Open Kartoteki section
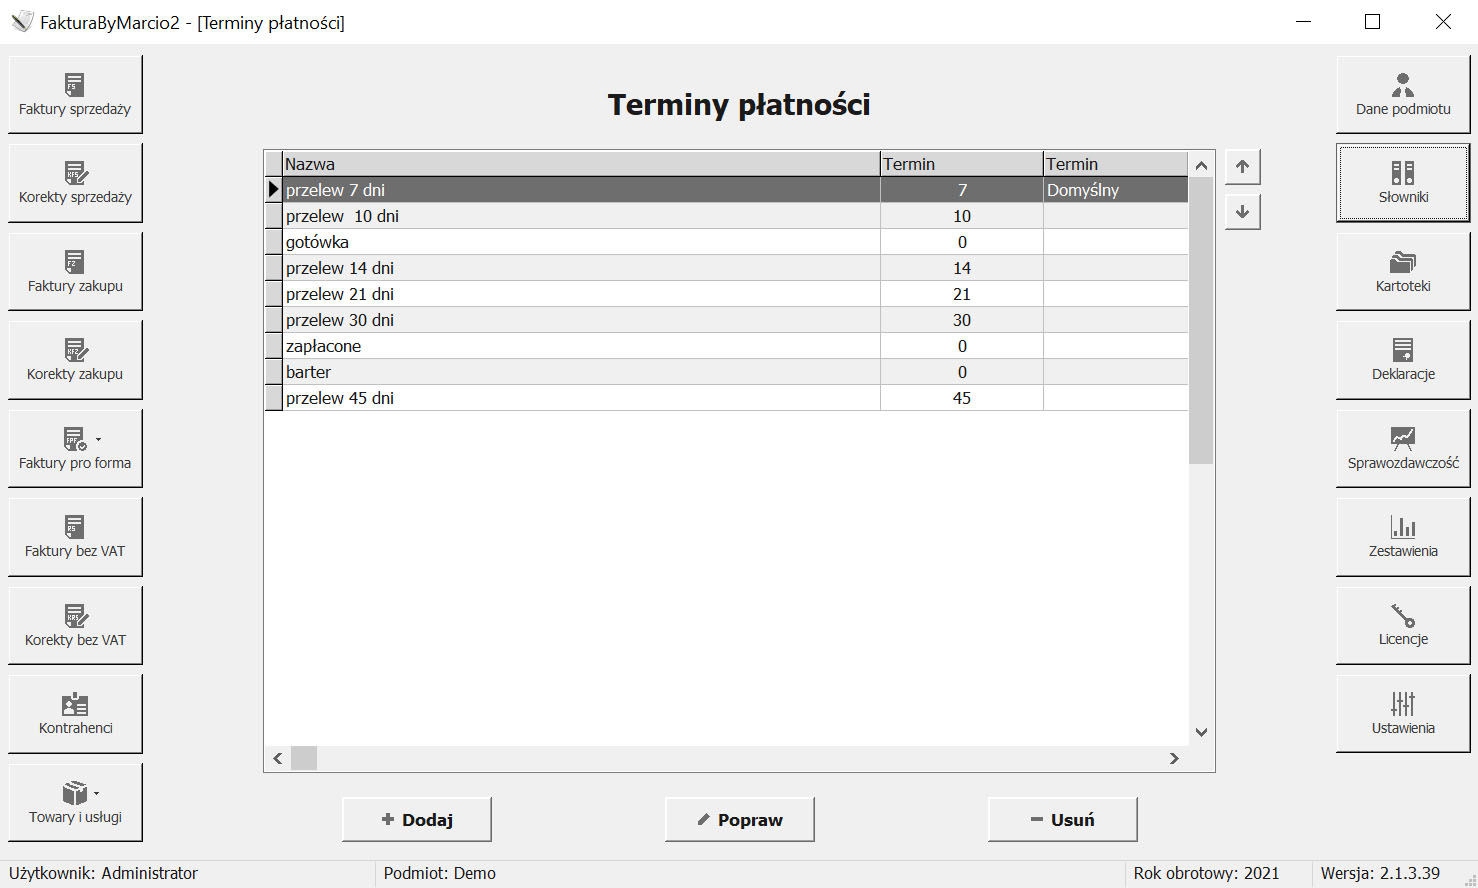This screenshot has height=888, width=1478. pos(1403,271)
